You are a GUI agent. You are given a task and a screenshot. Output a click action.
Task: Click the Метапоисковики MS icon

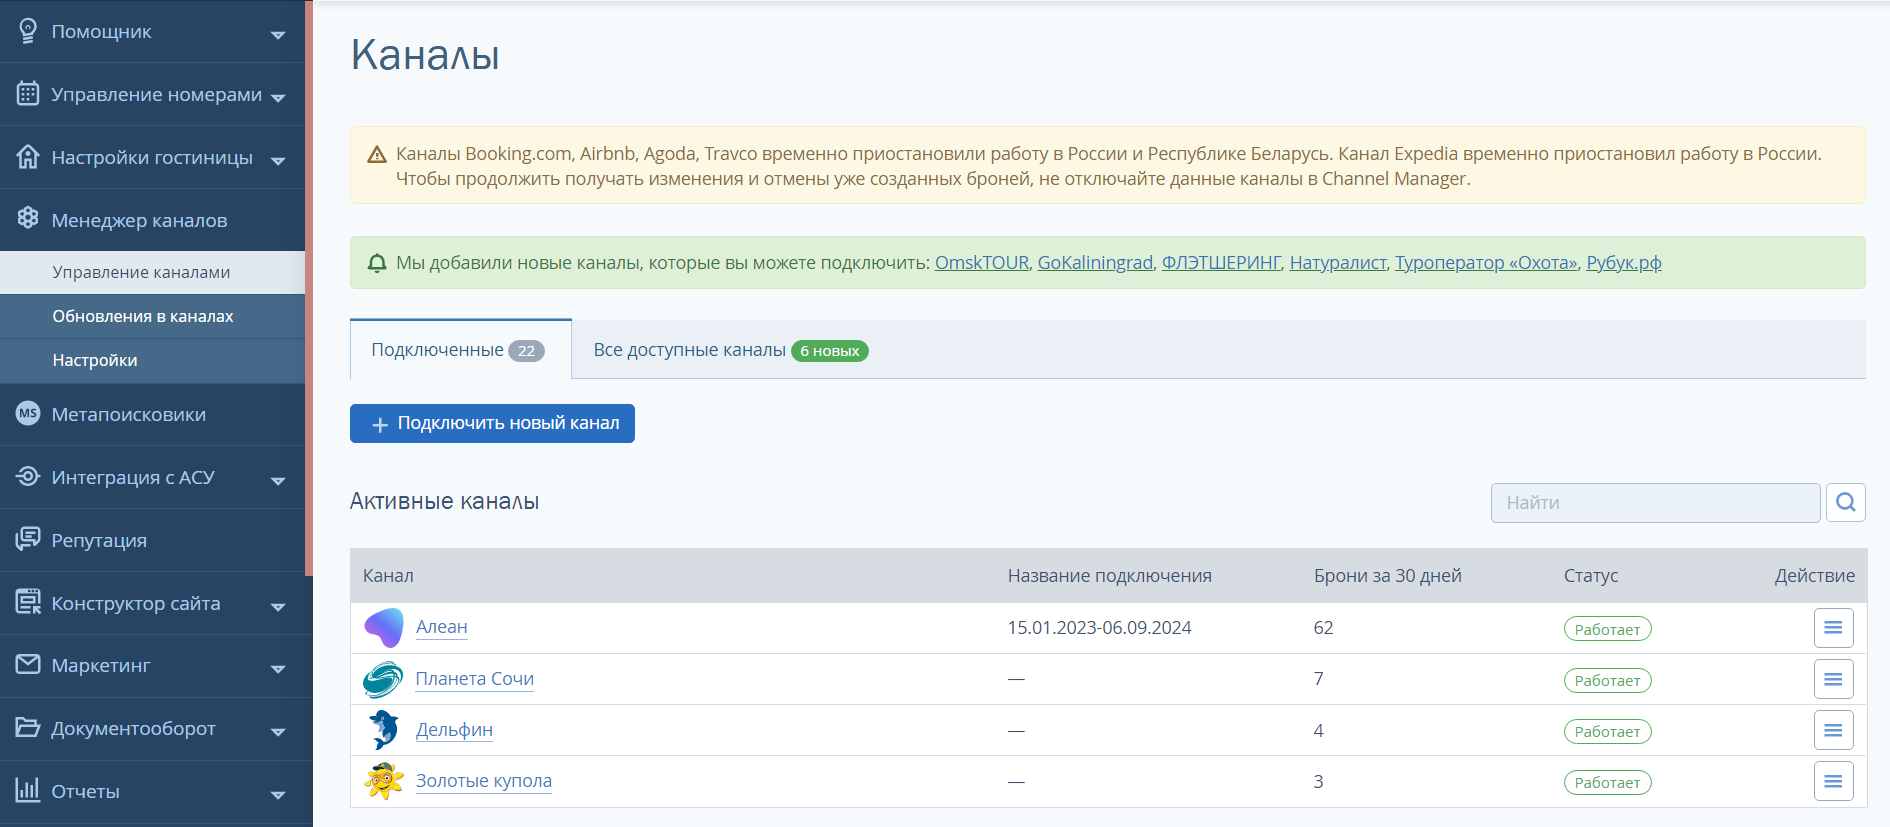[x=28, y=414]
